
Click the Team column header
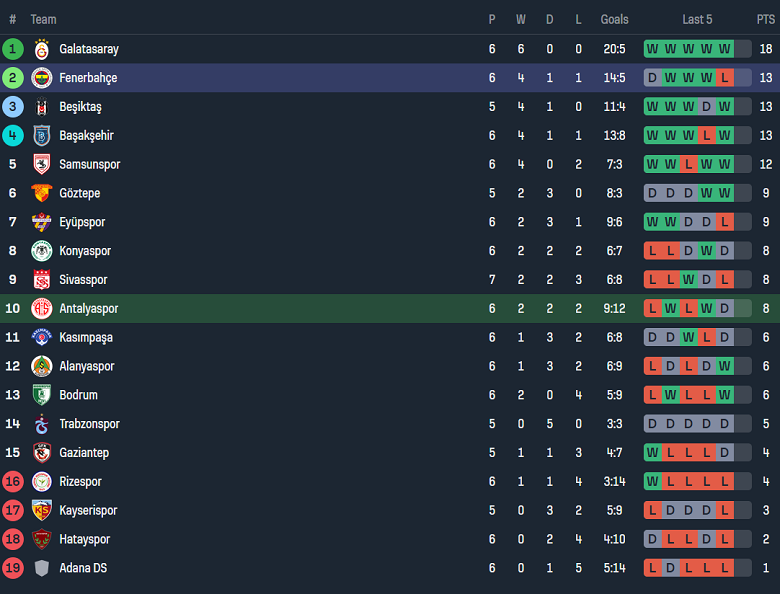pos(43,20)
